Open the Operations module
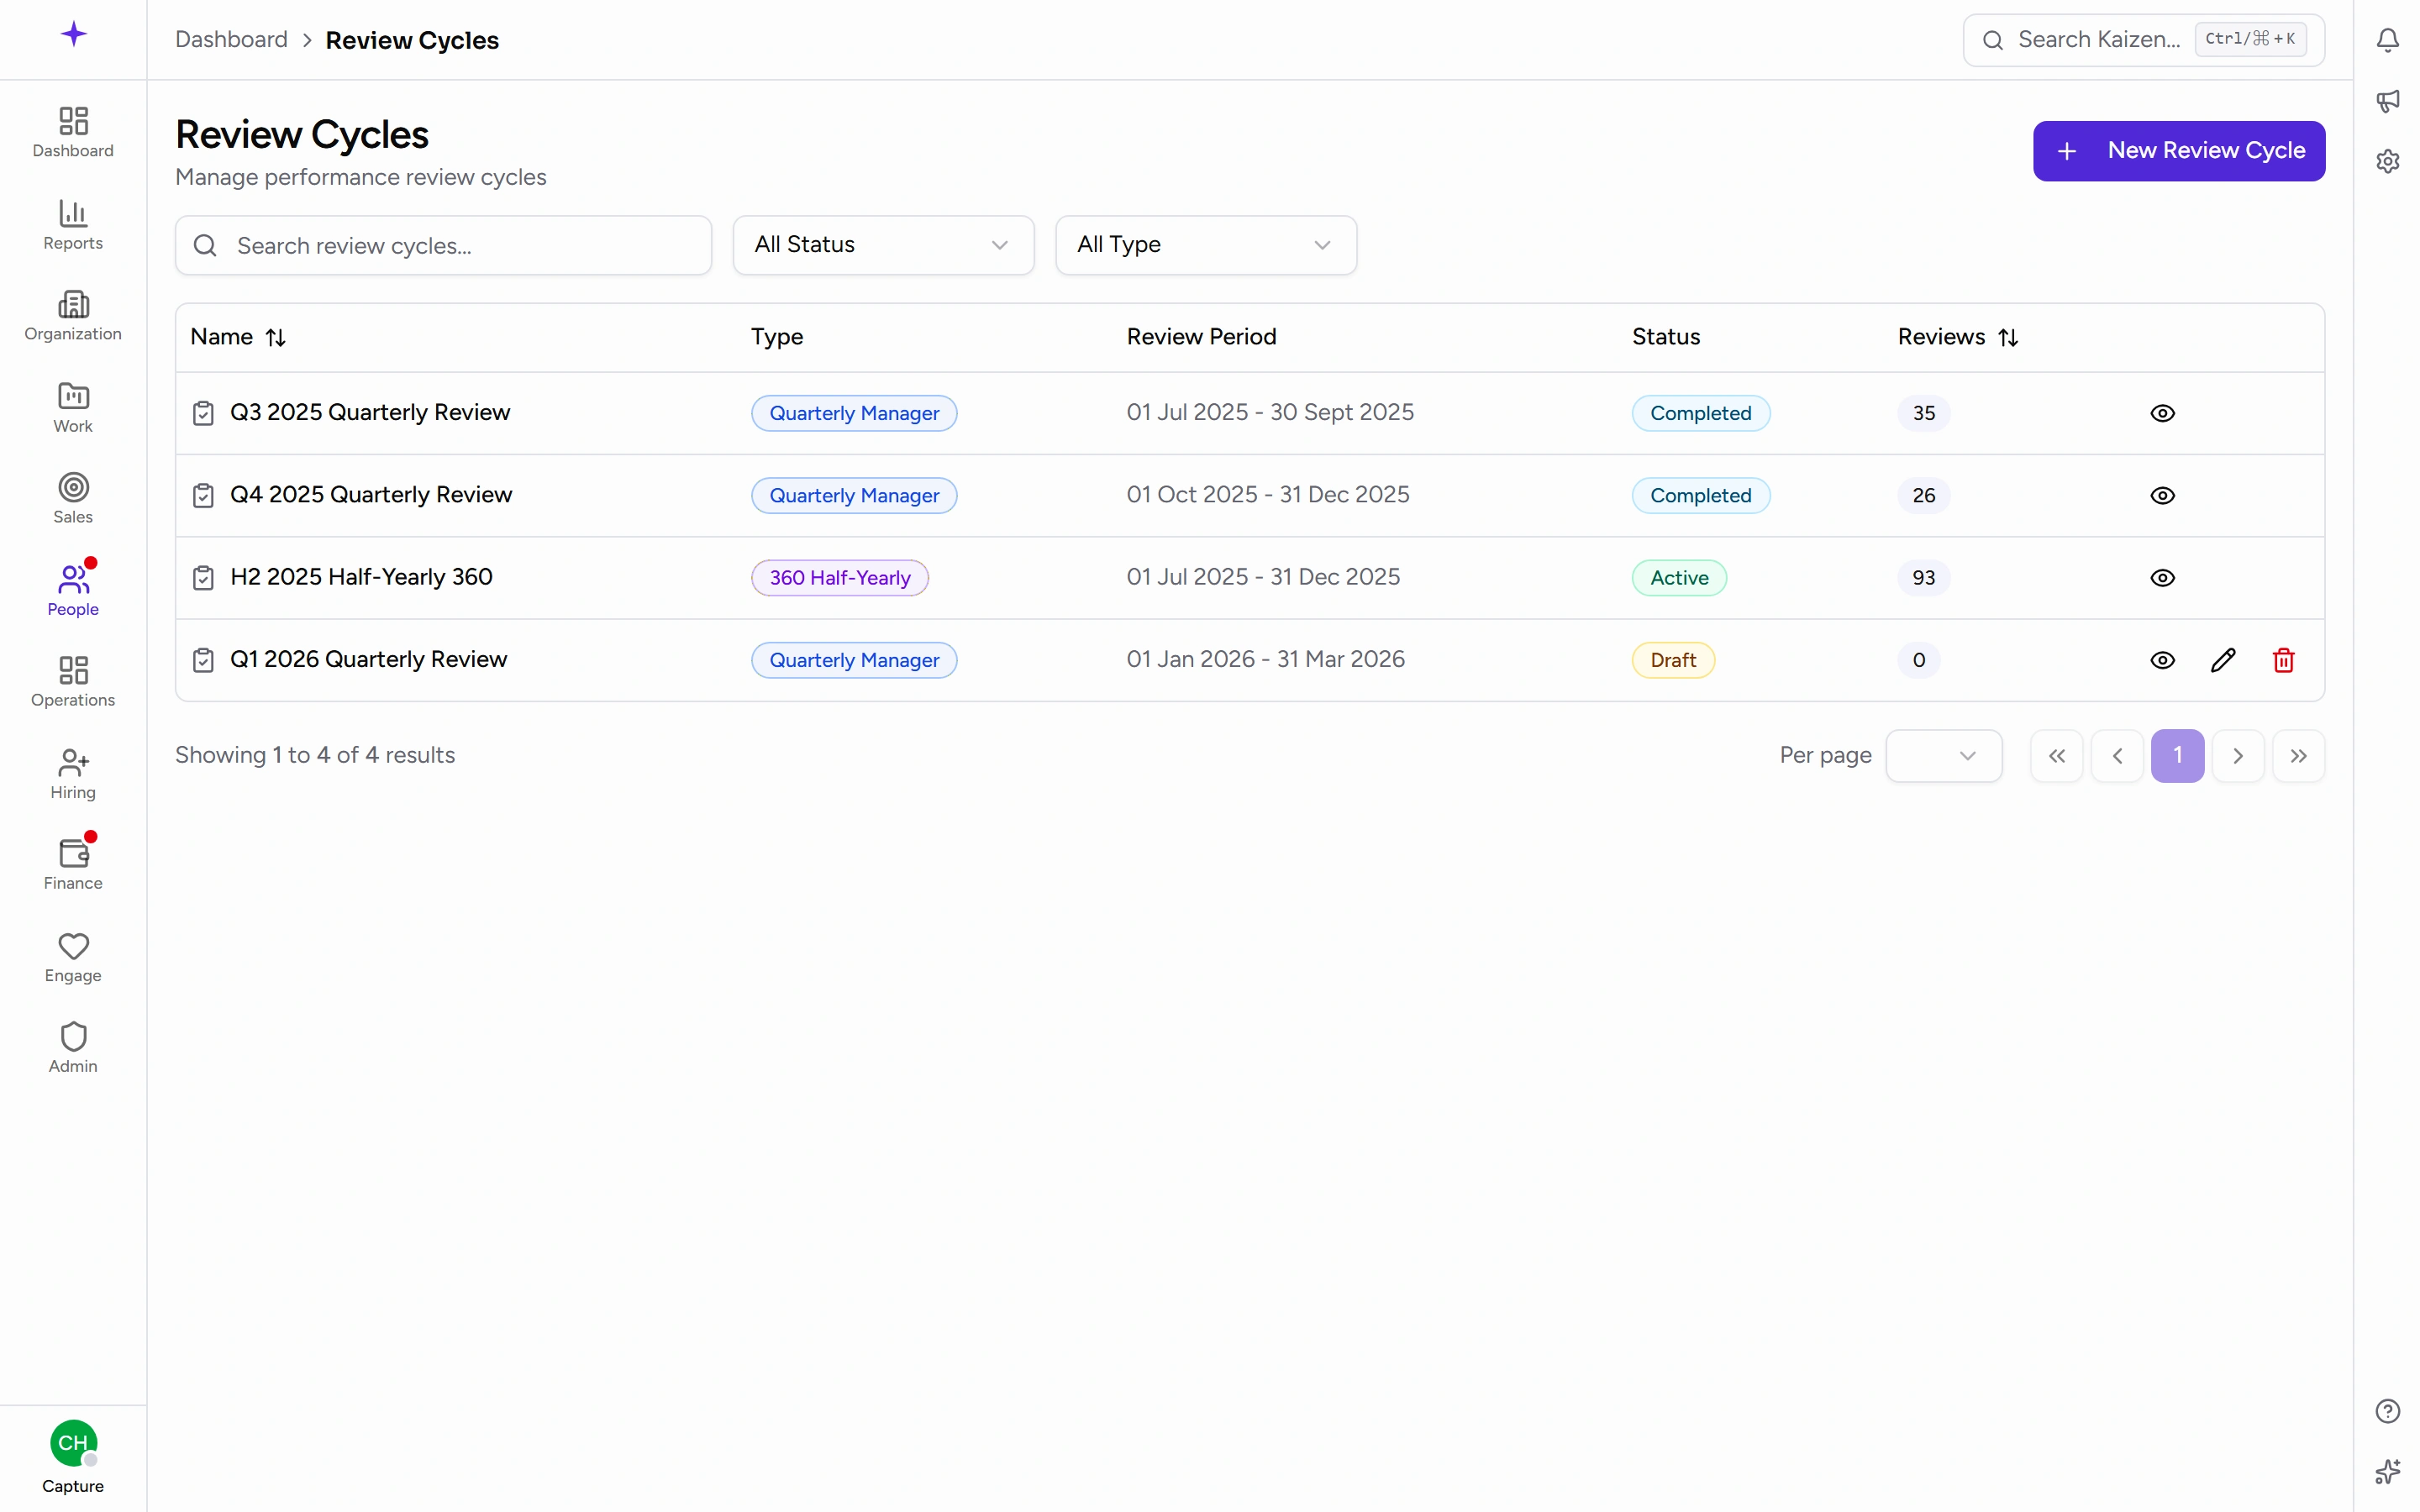2420x1512 pixels. [x=73, y=682]
